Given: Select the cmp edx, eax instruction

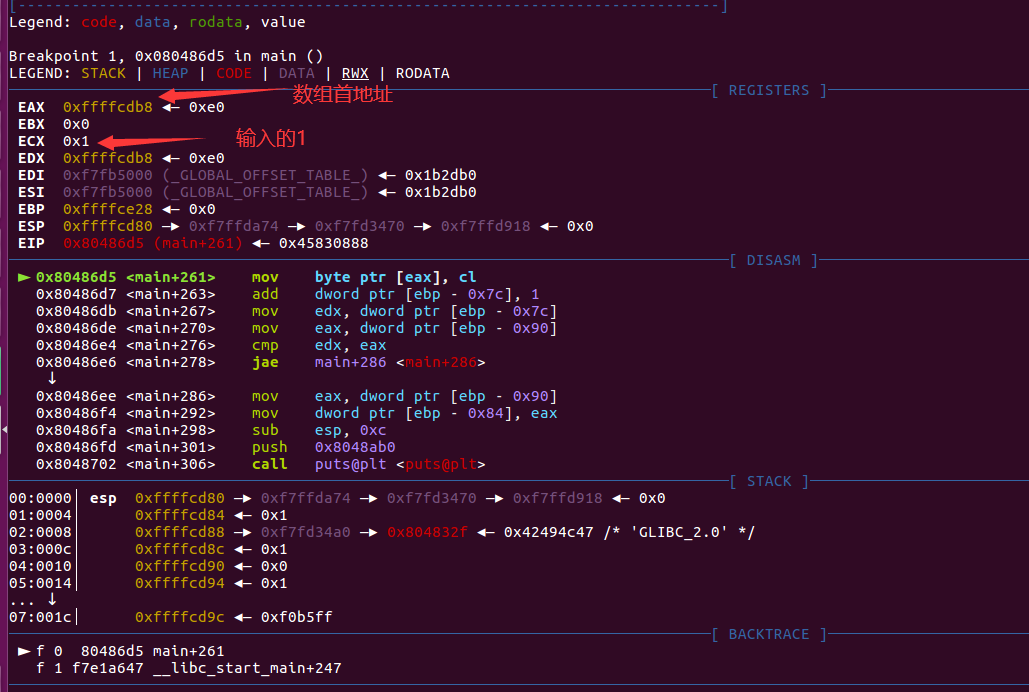Looking at the screenshot, I should [x=319, y=346].
